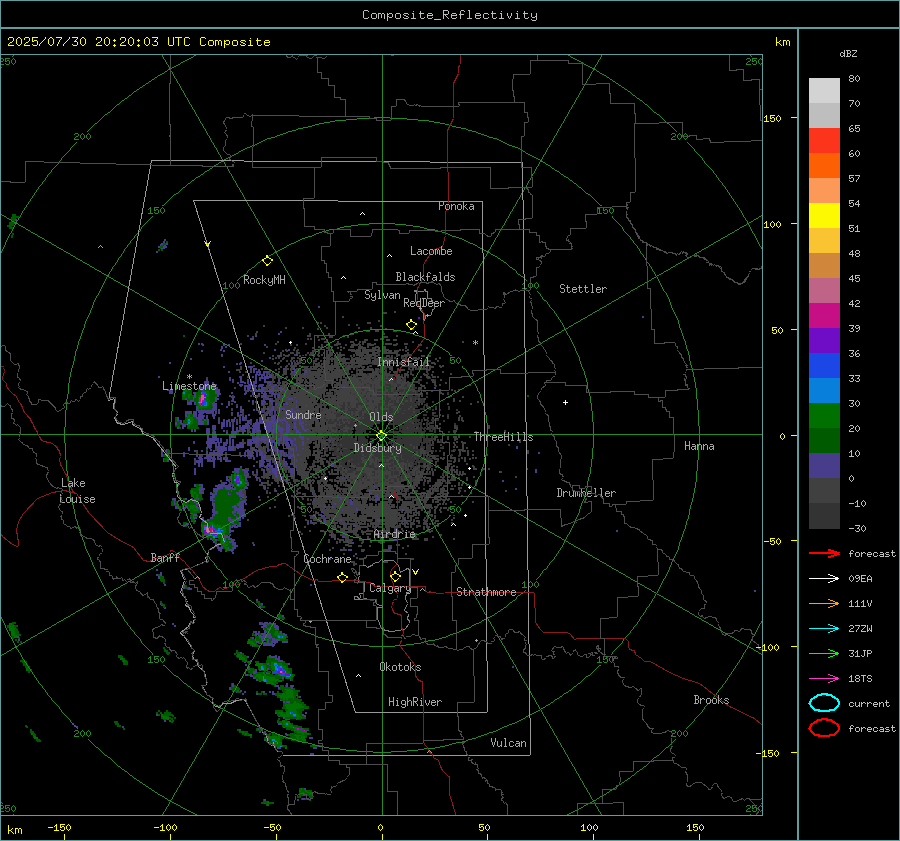Click the Composite_Reflectivity title

point(450,15)
